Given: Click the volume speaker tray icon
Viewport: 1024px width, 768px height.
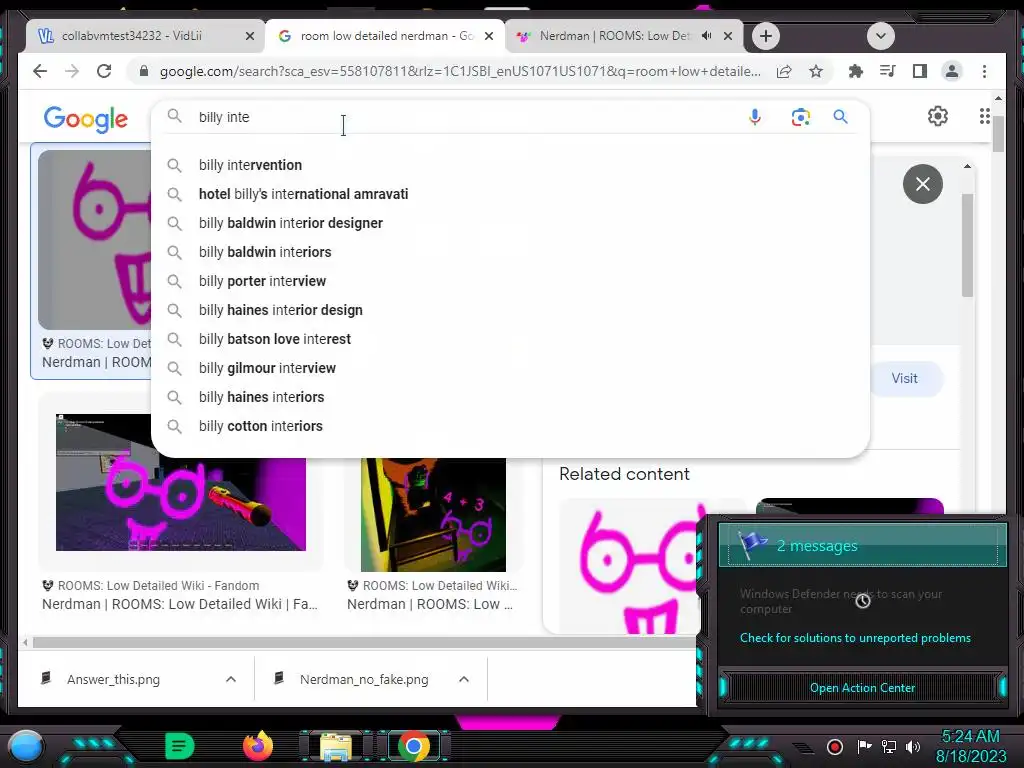Looking at the screenshot, I should coord(913,746).
